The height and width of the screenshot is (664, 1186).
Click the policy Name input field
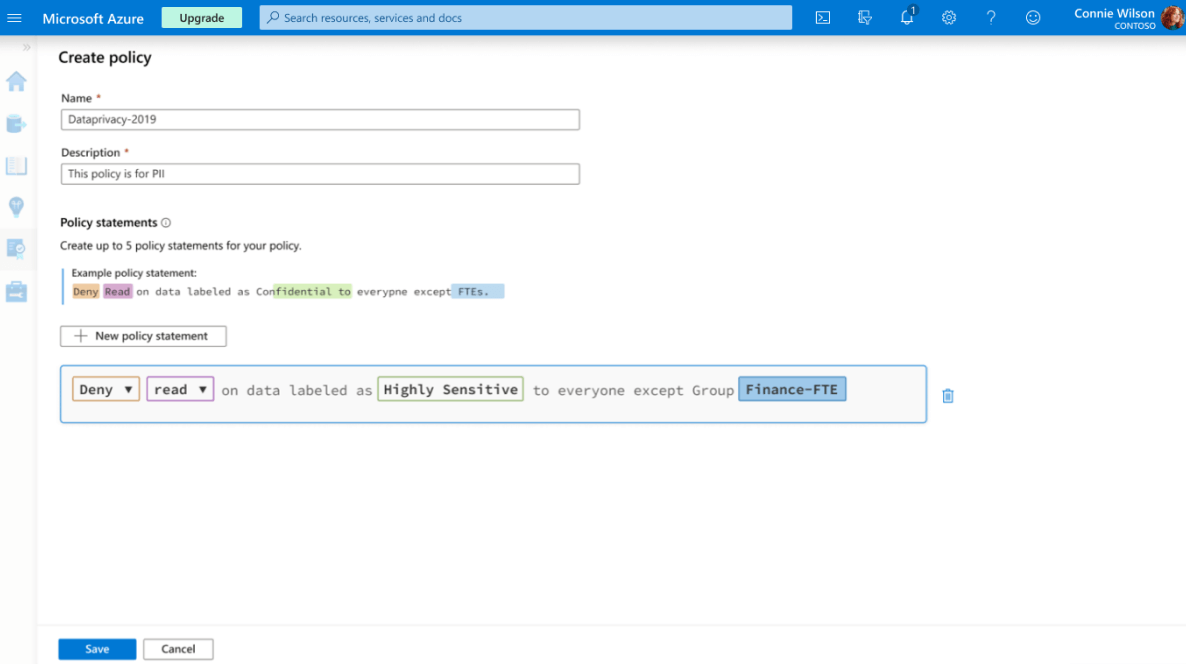320,120
